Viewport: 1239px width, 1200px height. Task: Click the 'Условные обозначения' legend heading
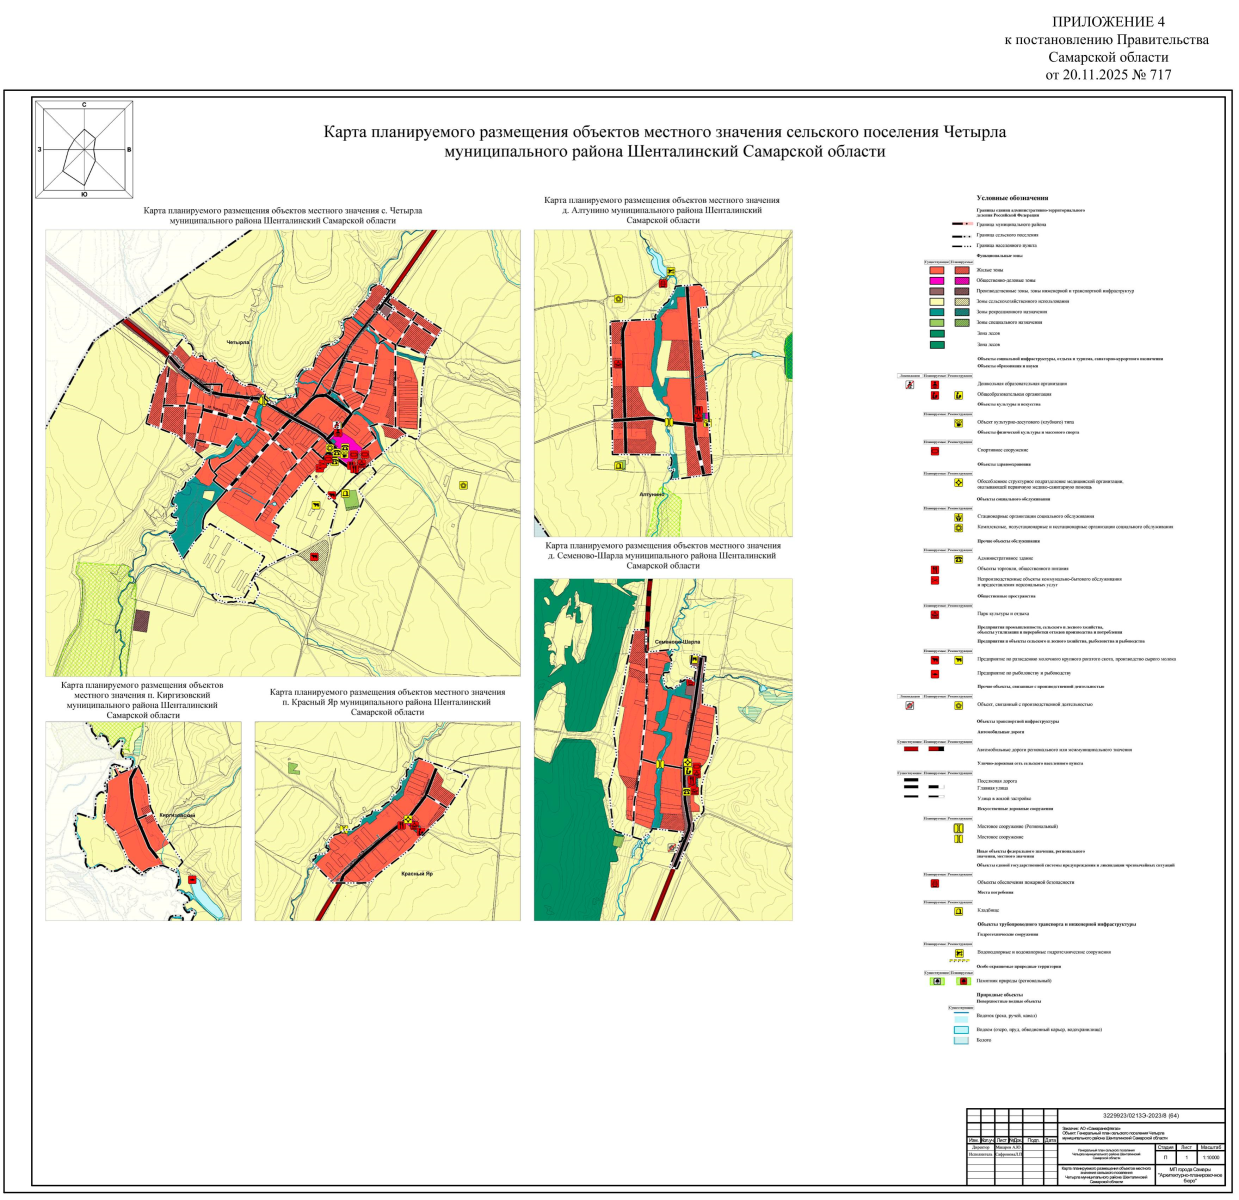tap(1012, 198)
